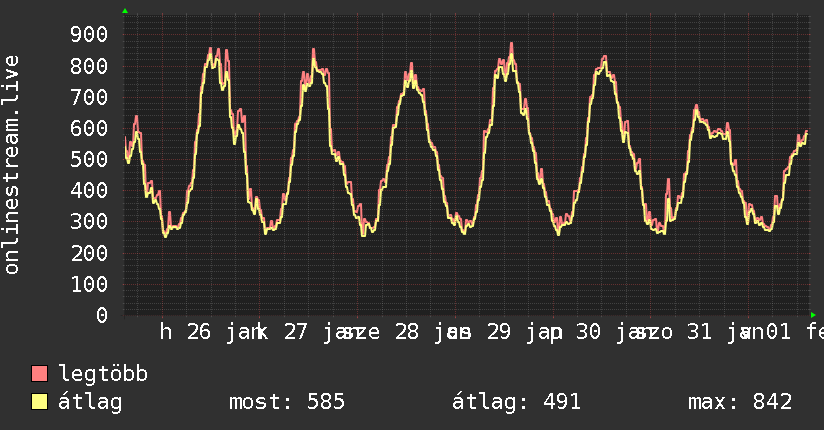Click the 'most: 585' value

287,402
